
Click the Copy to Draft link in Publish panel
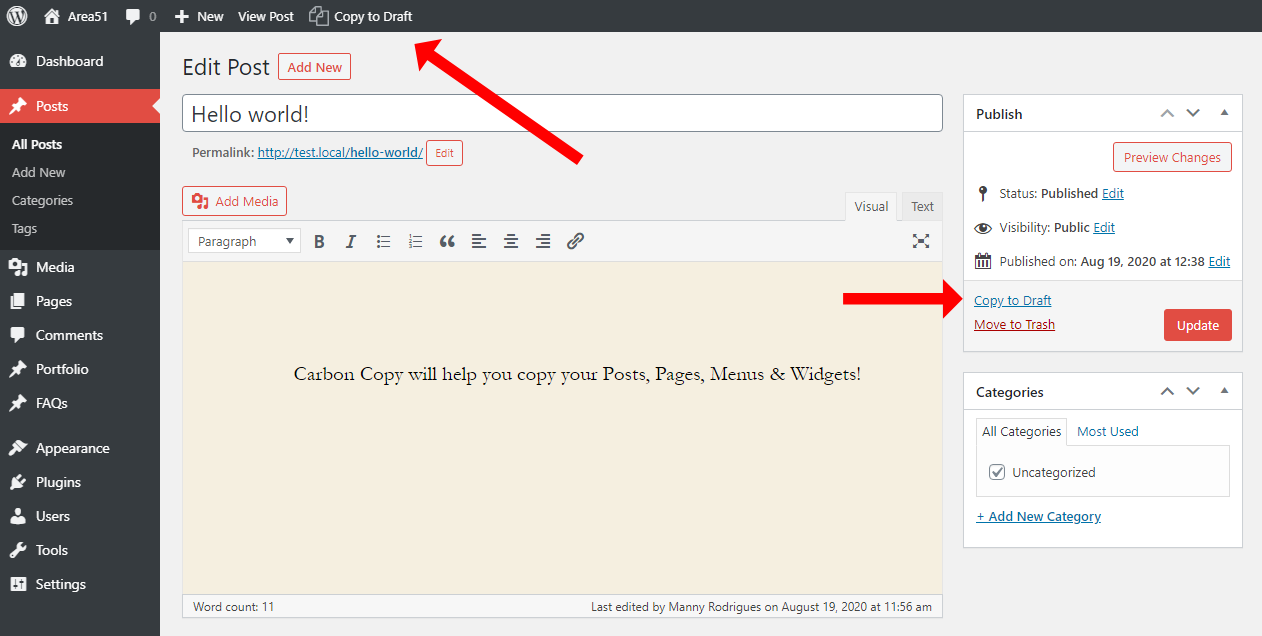[1013, 300]
